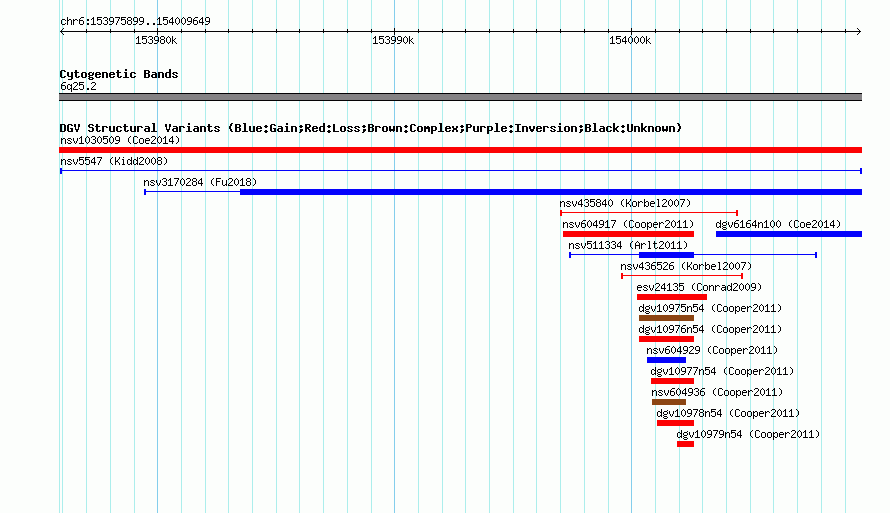
Task: Click the 154000k ruler position label
Action: (x=630, y=40)
